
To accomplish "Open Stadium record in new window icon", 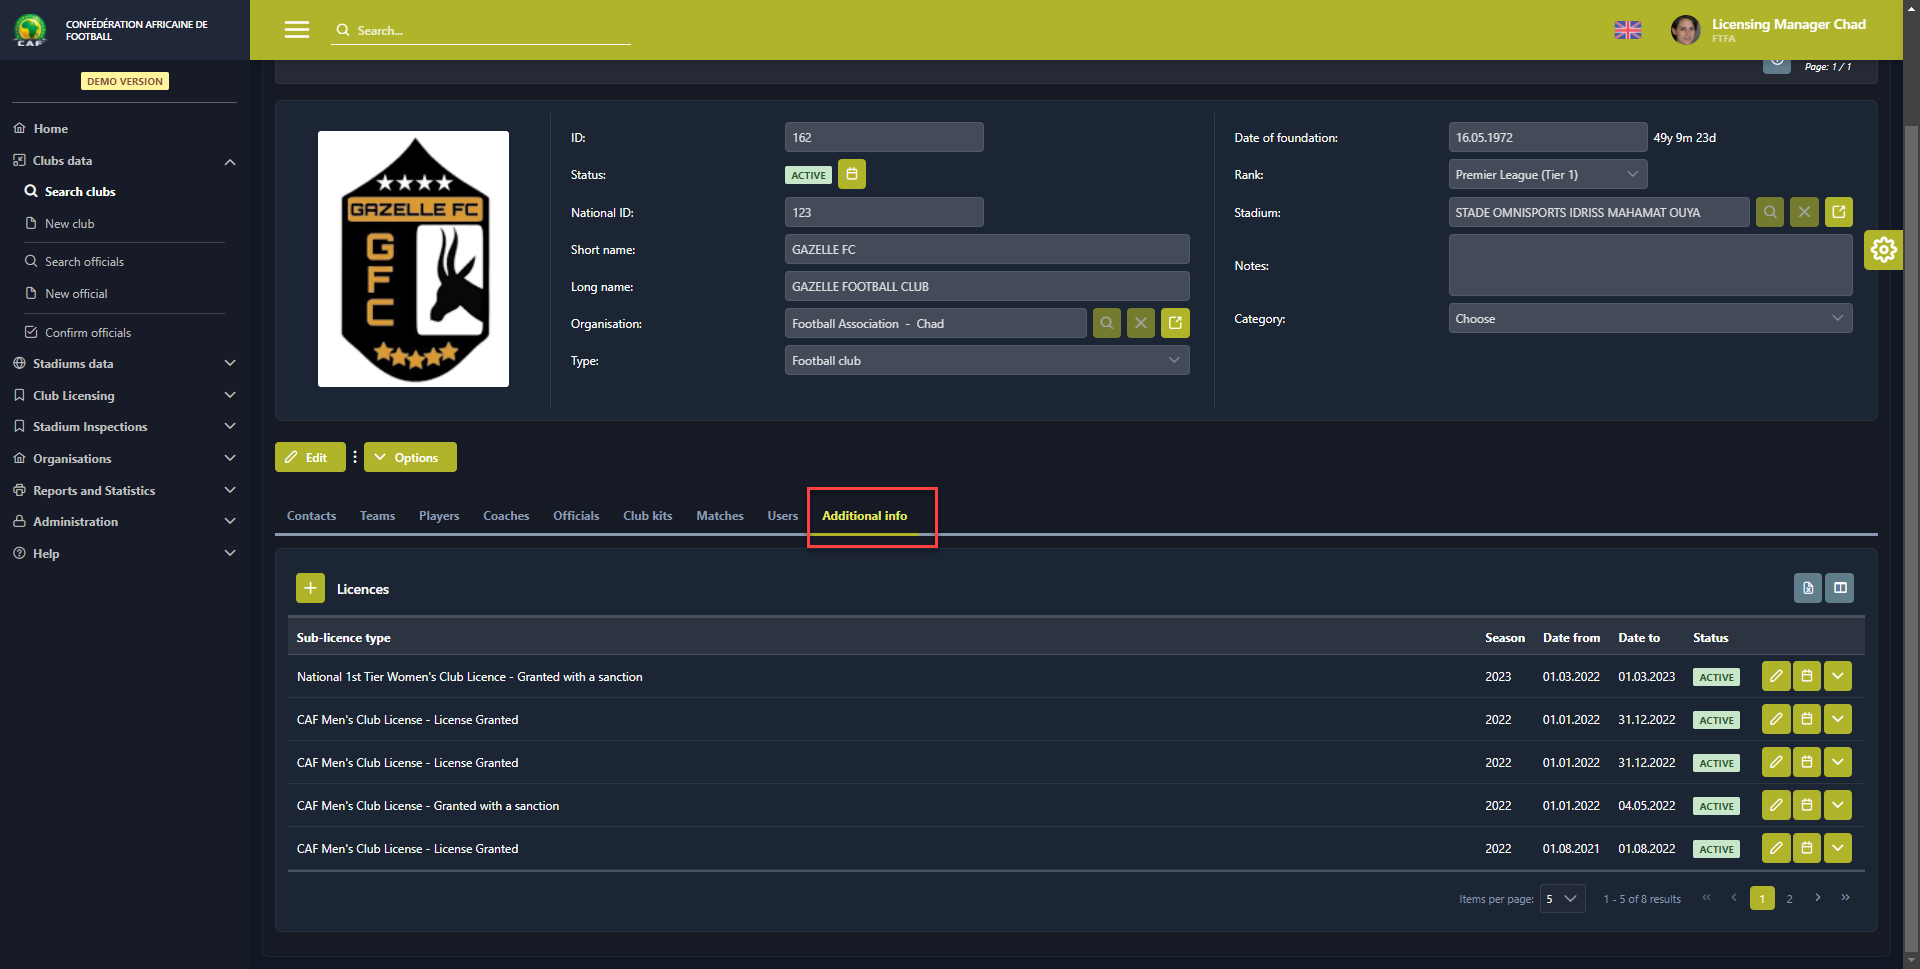I will (x=1838, y=212).
